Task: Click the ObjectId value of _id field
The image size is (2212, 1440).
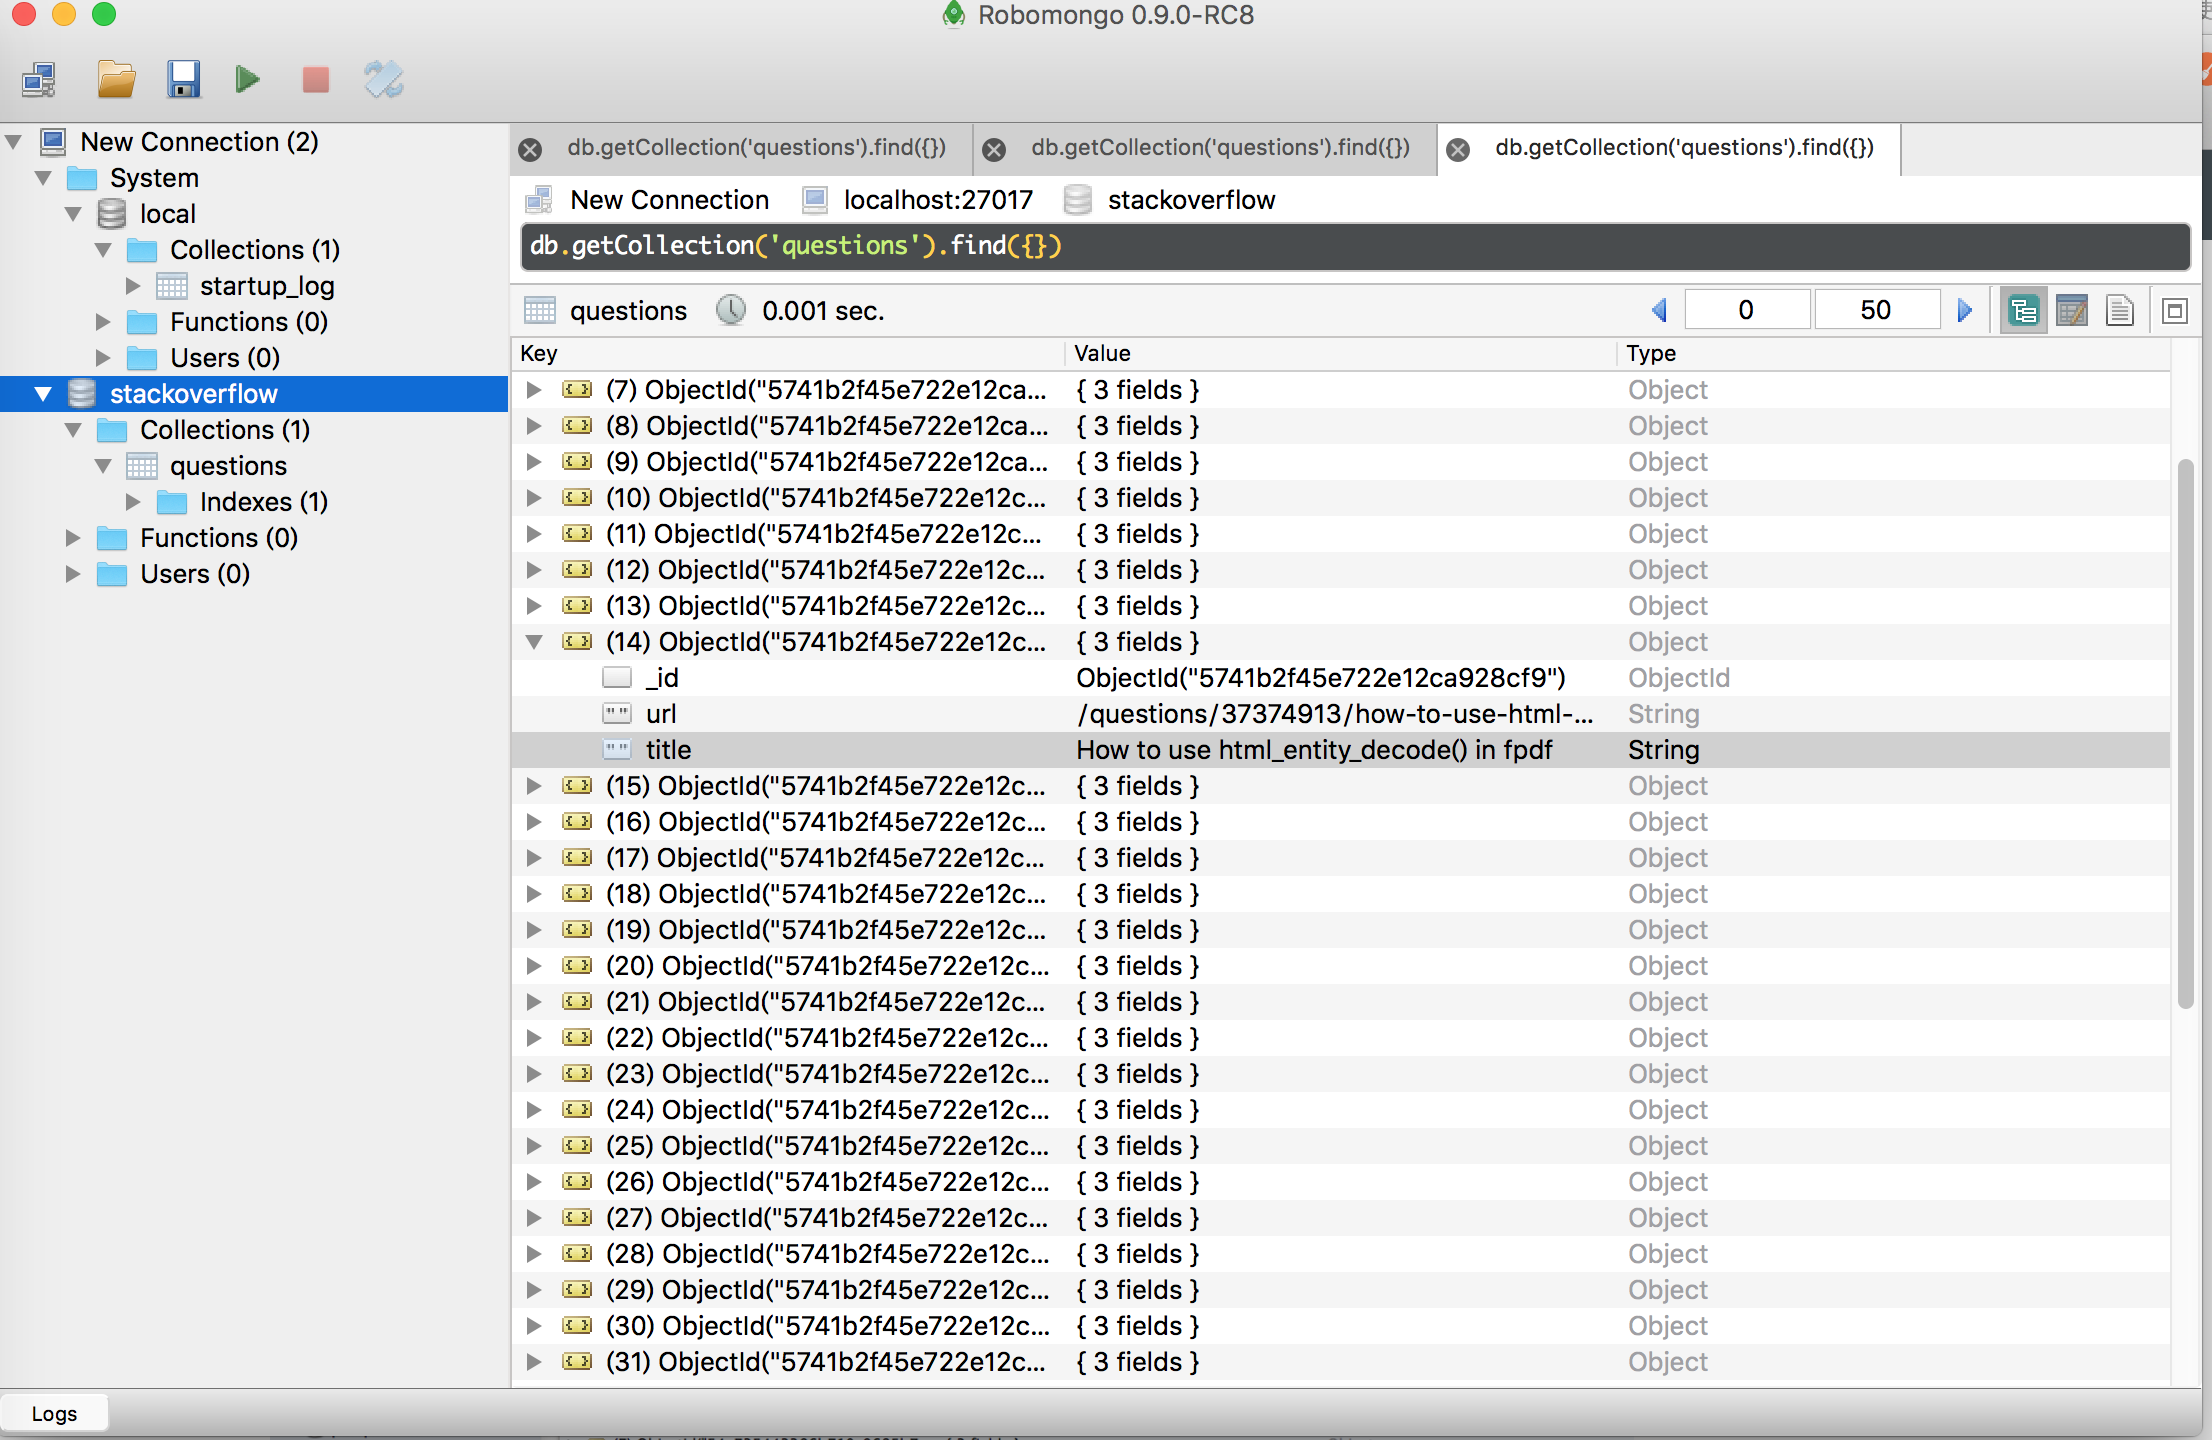Action: [1321, 678]
